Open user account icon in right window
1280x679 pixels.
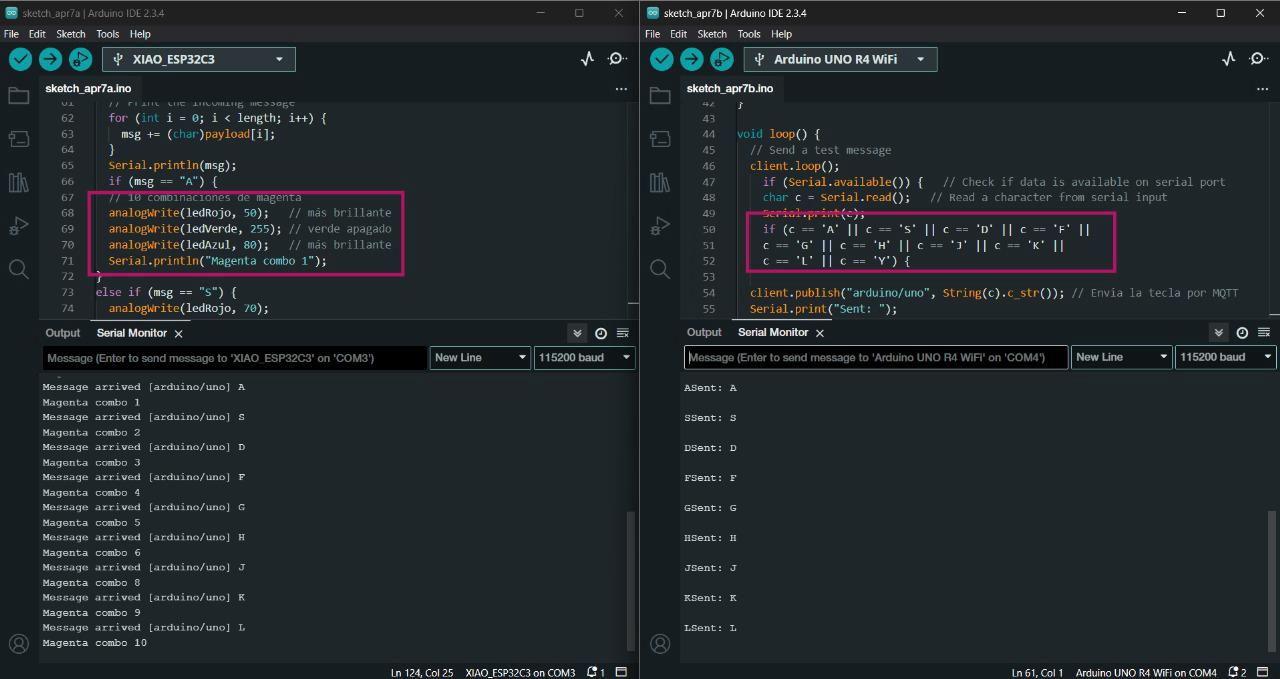(x=660, y=643)
